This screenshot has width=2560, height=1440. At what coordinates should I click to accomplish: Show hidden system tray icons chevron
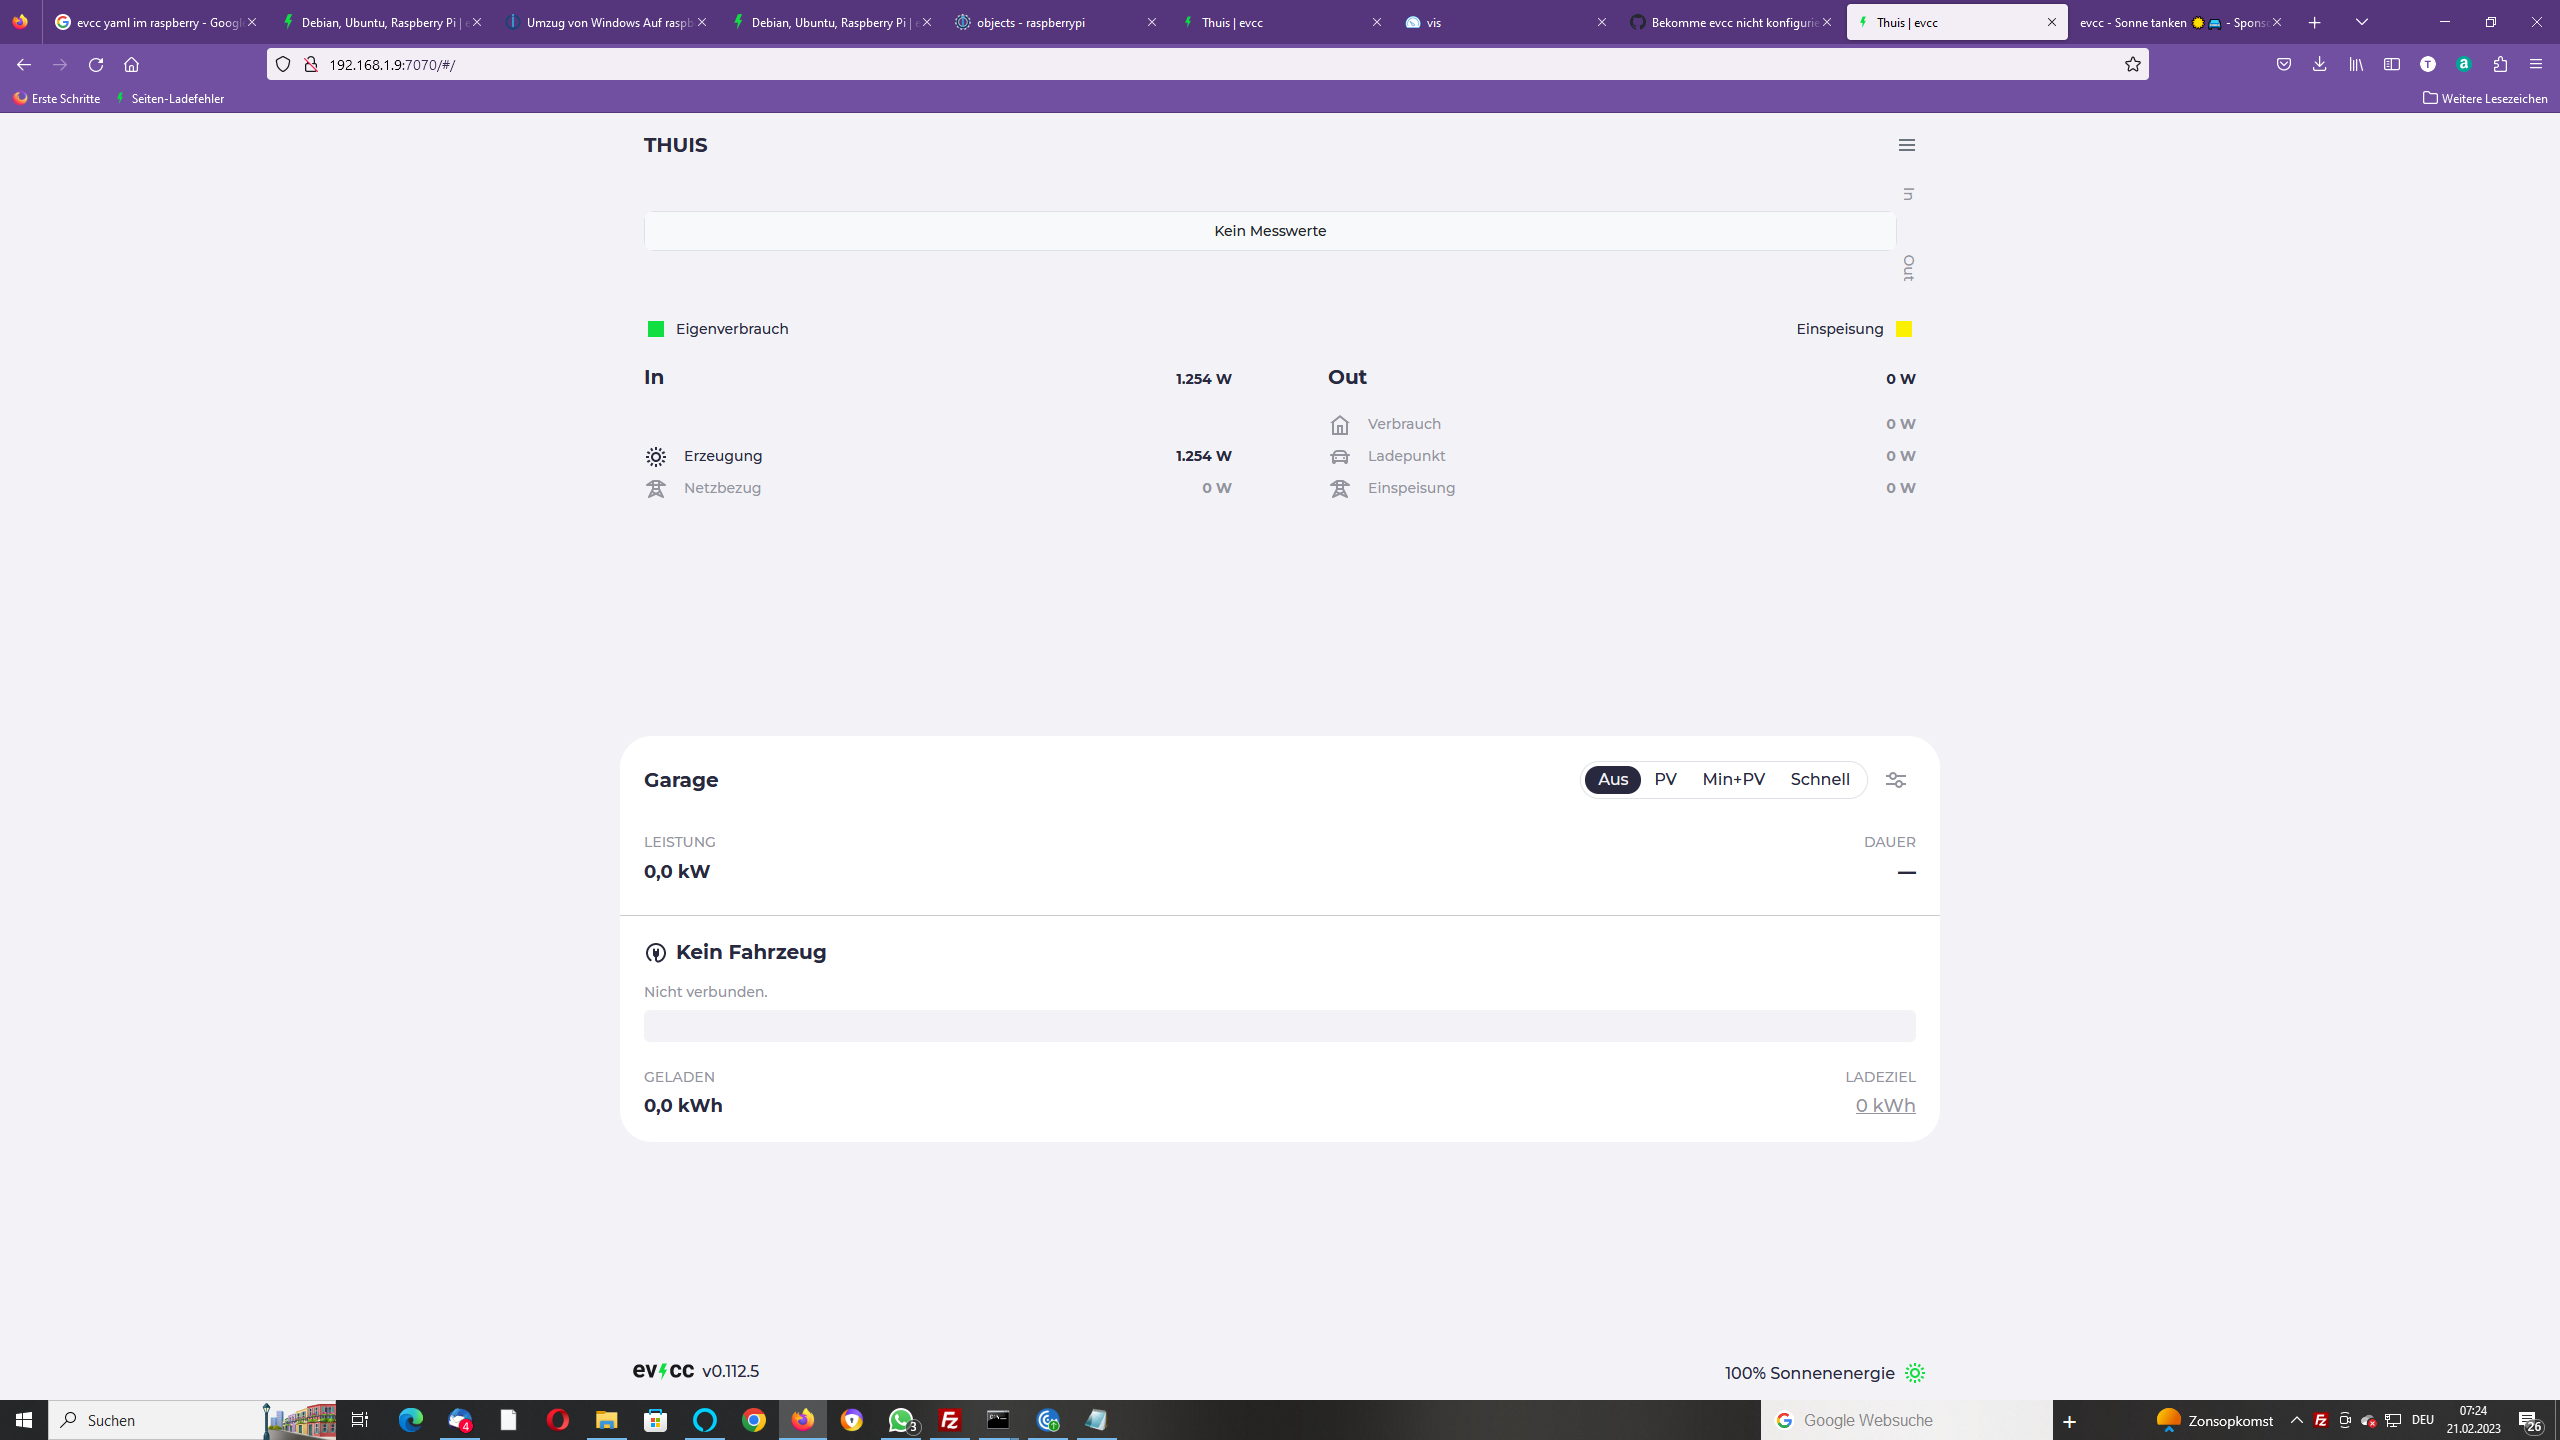[x=2296, y=1420]
